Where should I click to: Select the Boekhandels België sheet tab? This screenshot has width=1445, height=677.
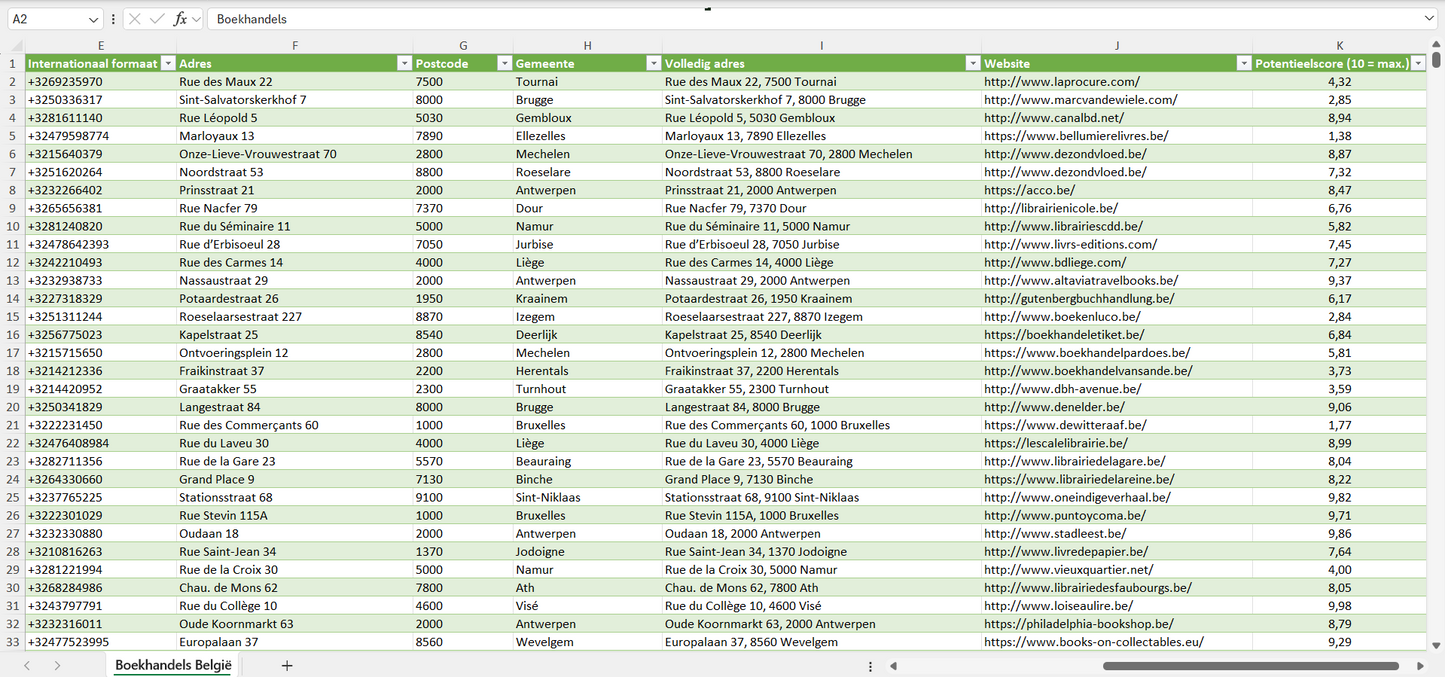pos(173,665)
